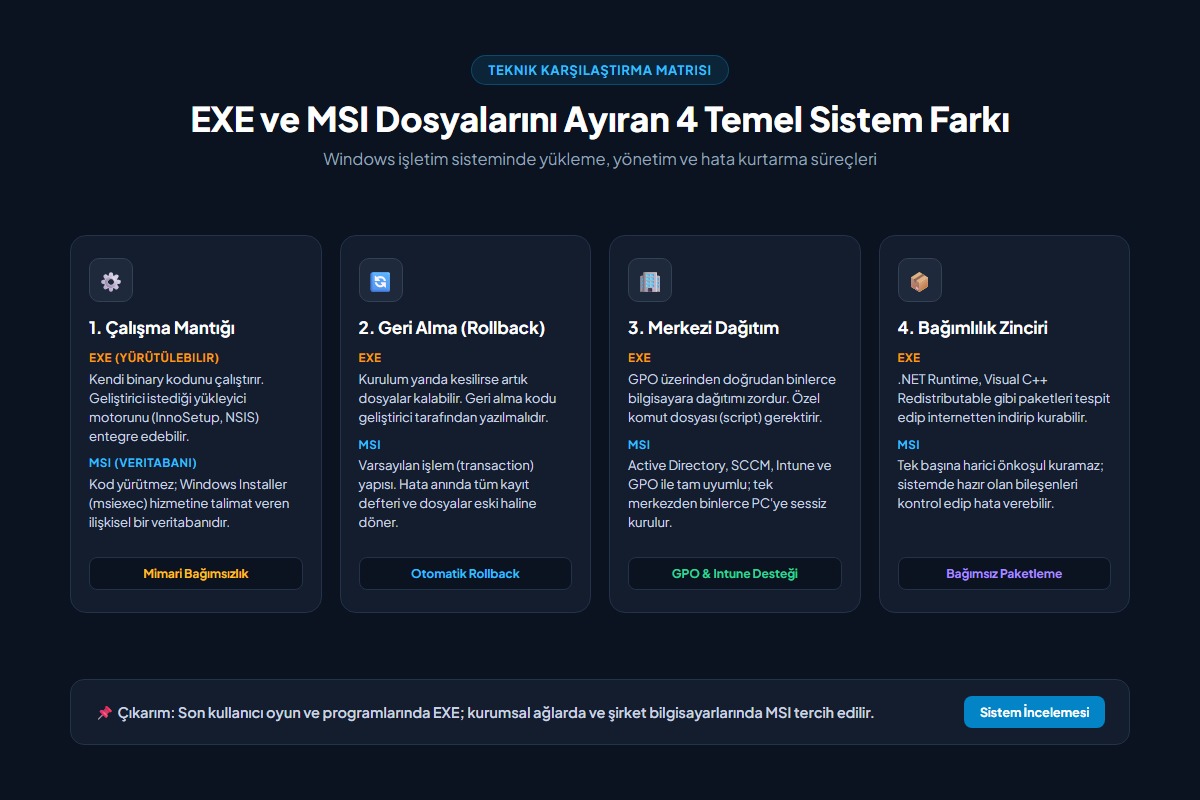The width and height of the screenshot is (1200, 800).
Task: Click the MSI label in Geri Alma card
Action: 370,444
